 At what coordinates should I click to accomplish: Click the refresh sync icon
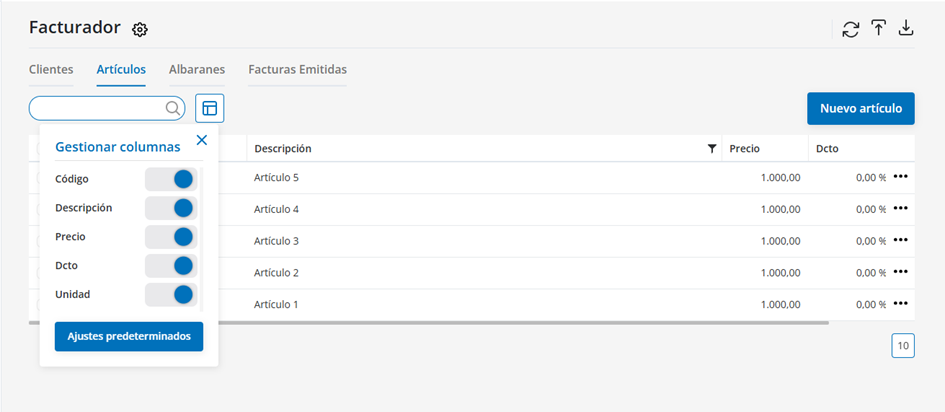point(851,29)
